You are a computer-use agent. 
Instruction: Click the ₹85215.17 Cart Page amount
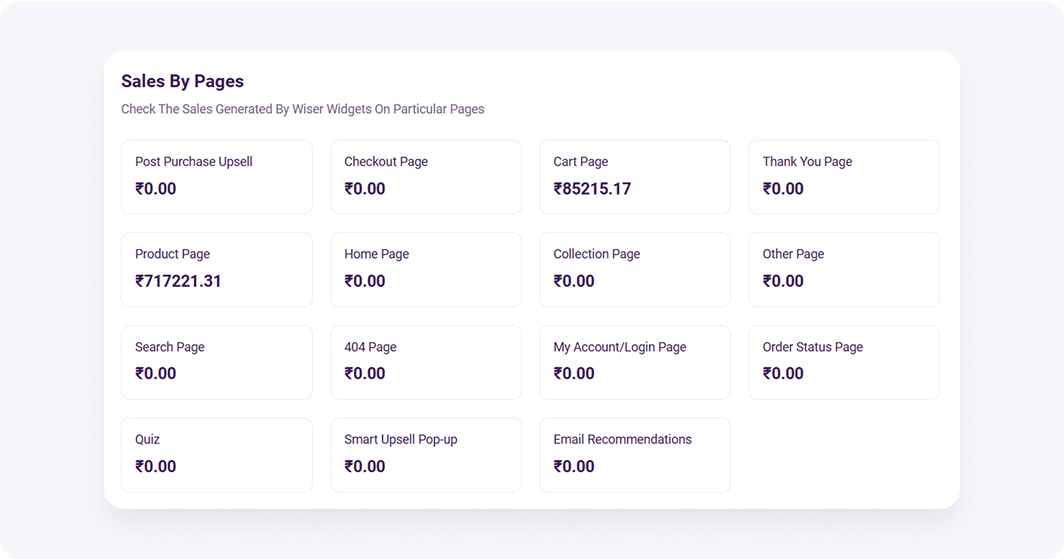tap(592, 189)
